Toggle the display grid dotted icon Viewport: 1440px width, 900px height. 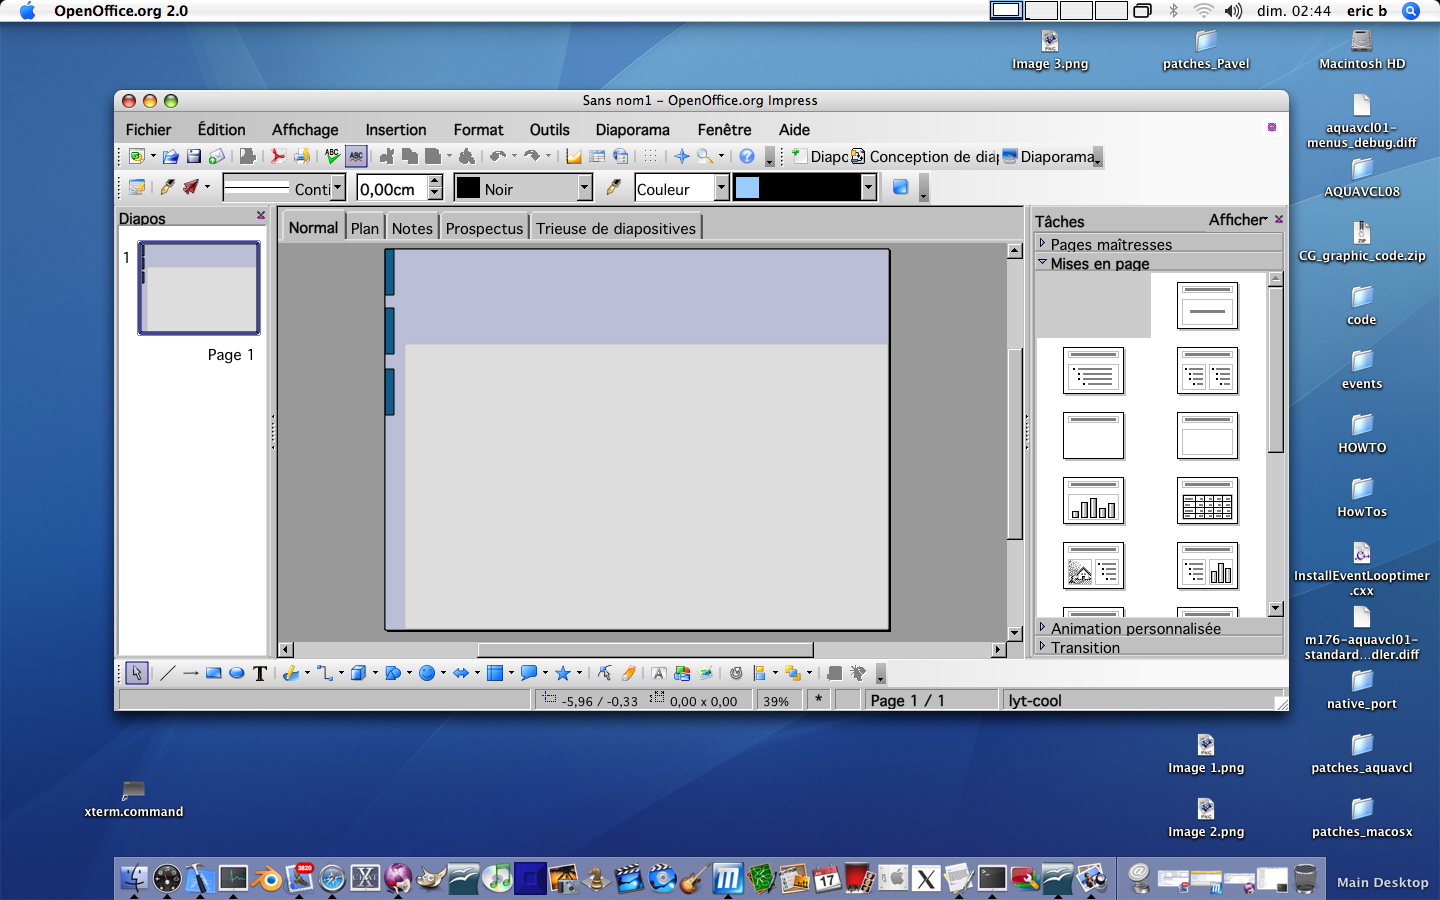pyautogui.click(x=650, y=156)
